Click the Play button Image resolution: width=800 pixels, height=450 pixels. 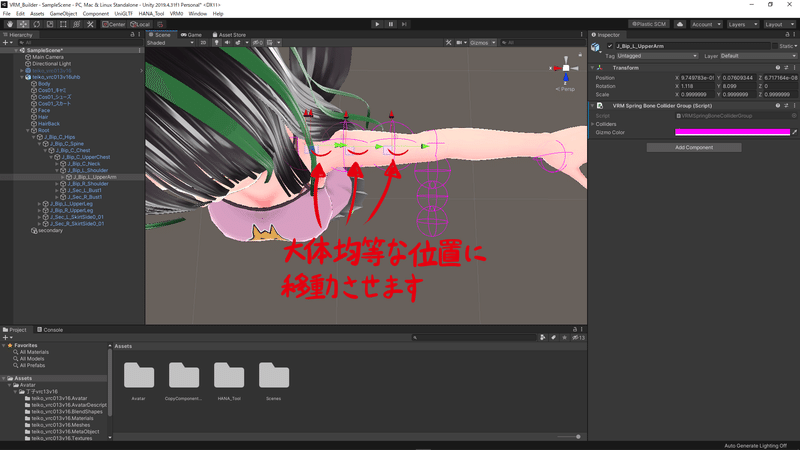[x=377, y=24]
